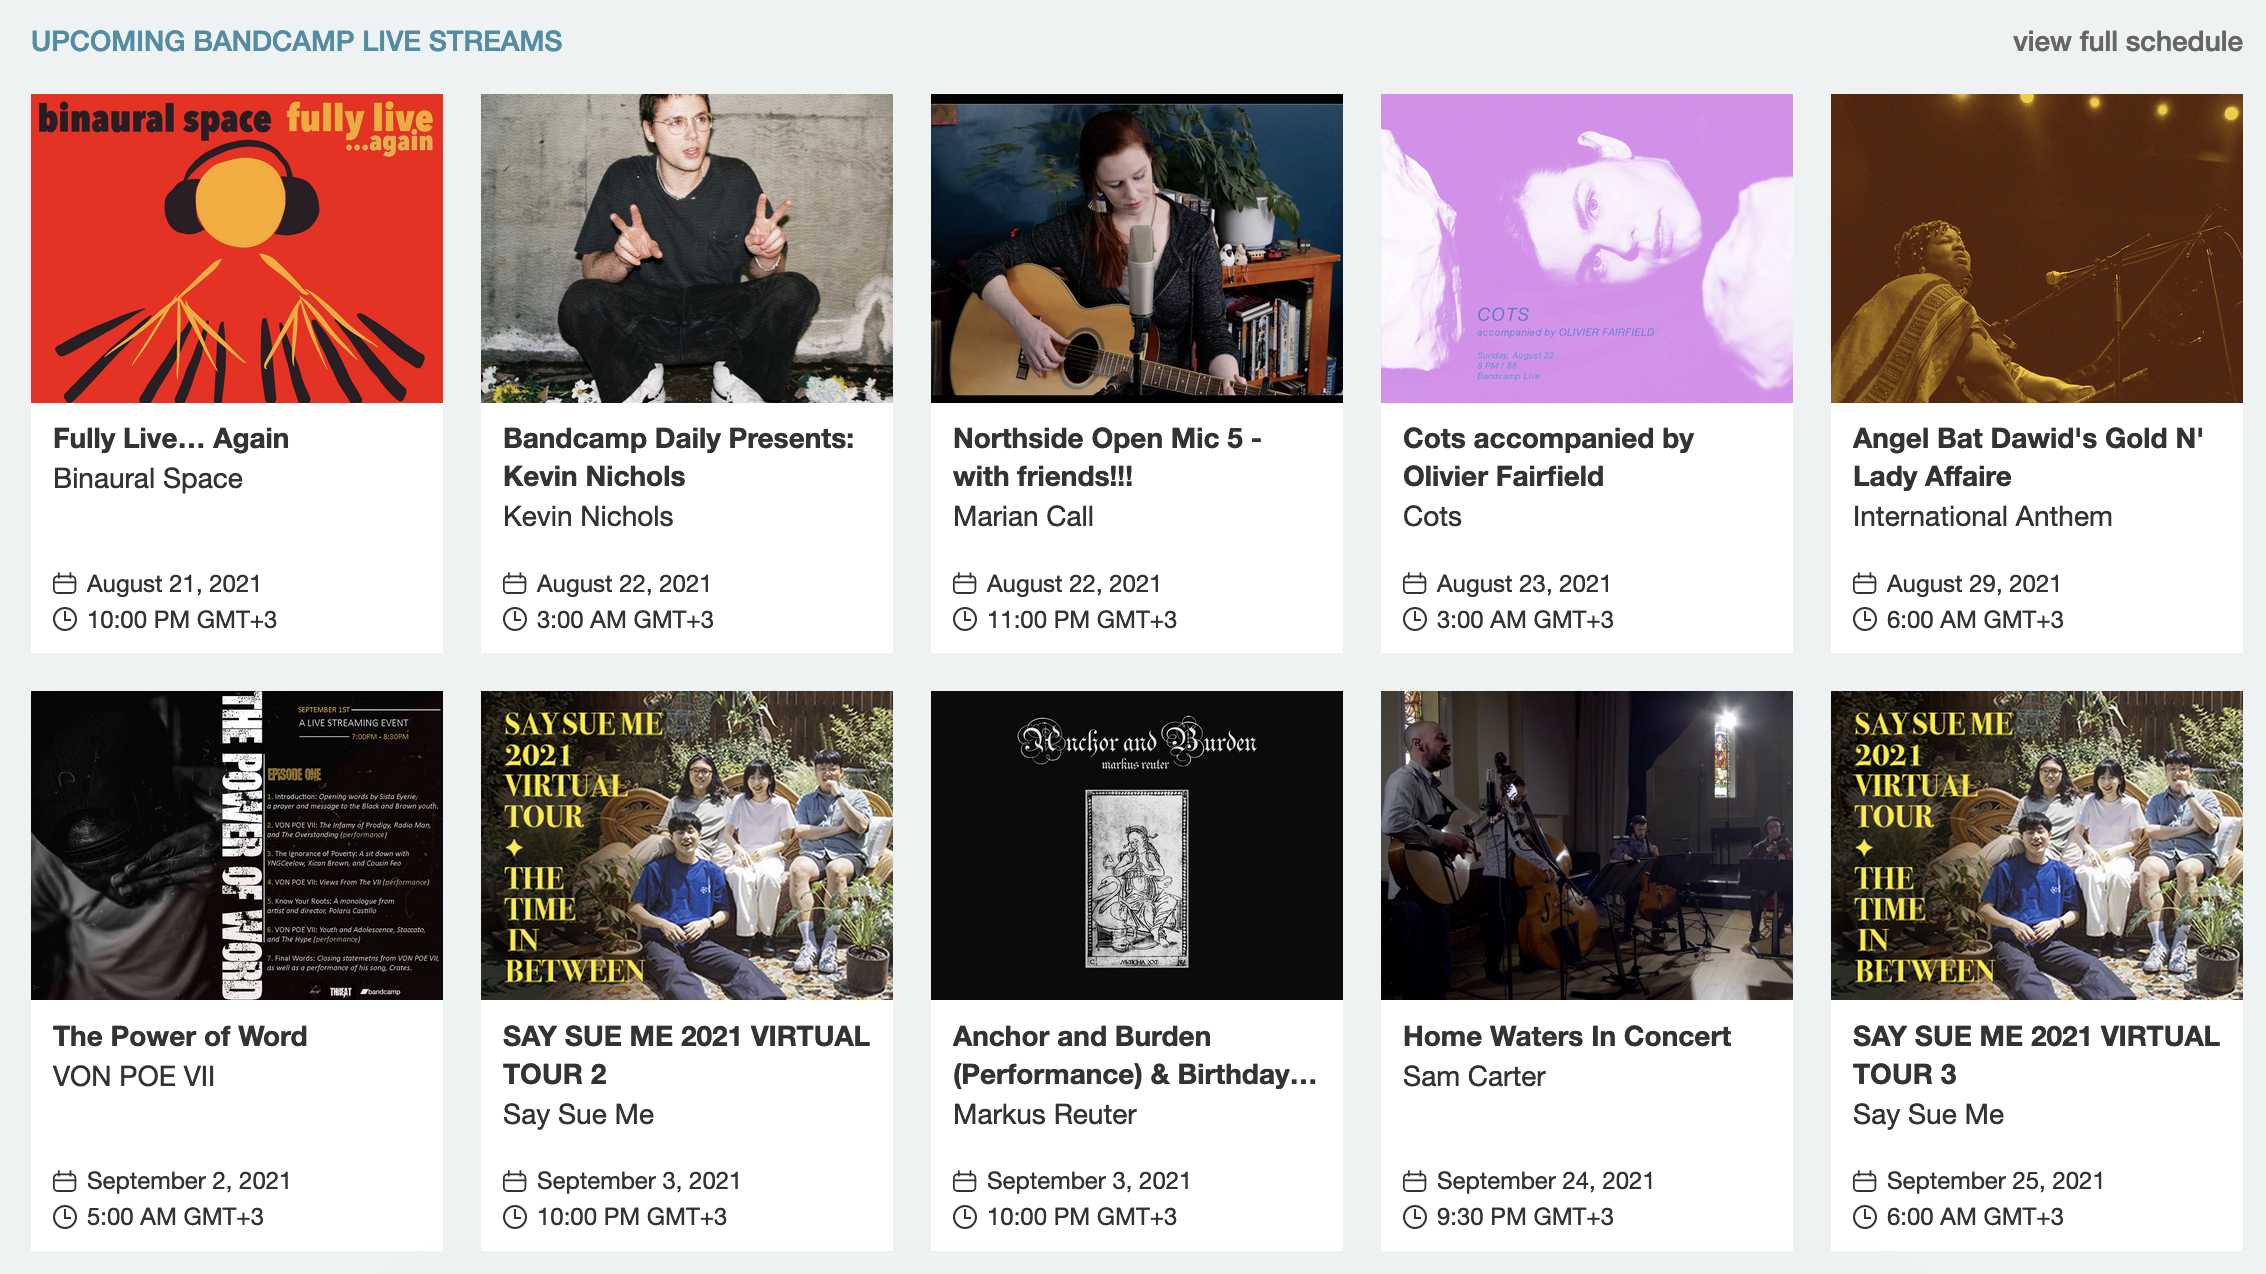Click the clock icon beside 10:00 PM GMT+3

66,619
